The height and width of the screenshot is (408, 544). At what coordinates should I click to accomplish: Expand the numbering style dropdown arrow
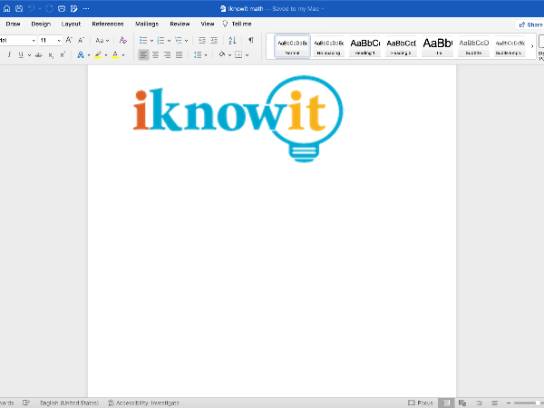point(169,41)
